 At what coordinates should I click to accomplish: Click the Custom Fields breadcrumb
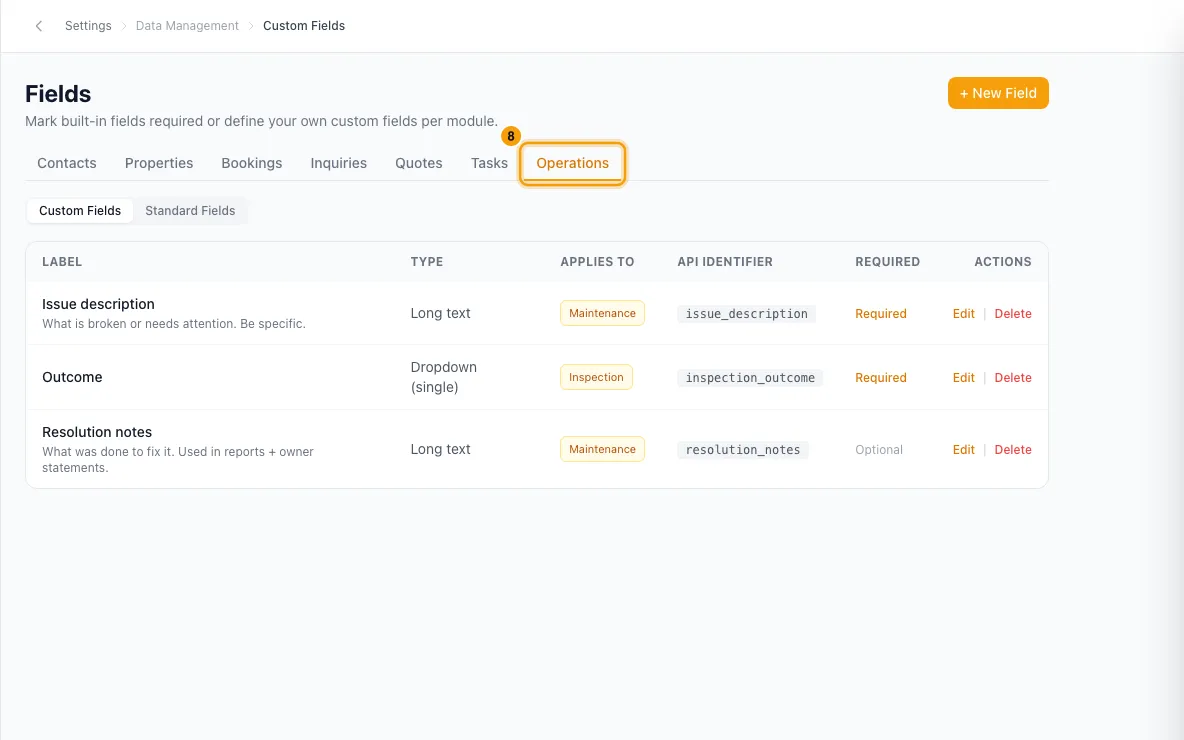pos(304,26)
